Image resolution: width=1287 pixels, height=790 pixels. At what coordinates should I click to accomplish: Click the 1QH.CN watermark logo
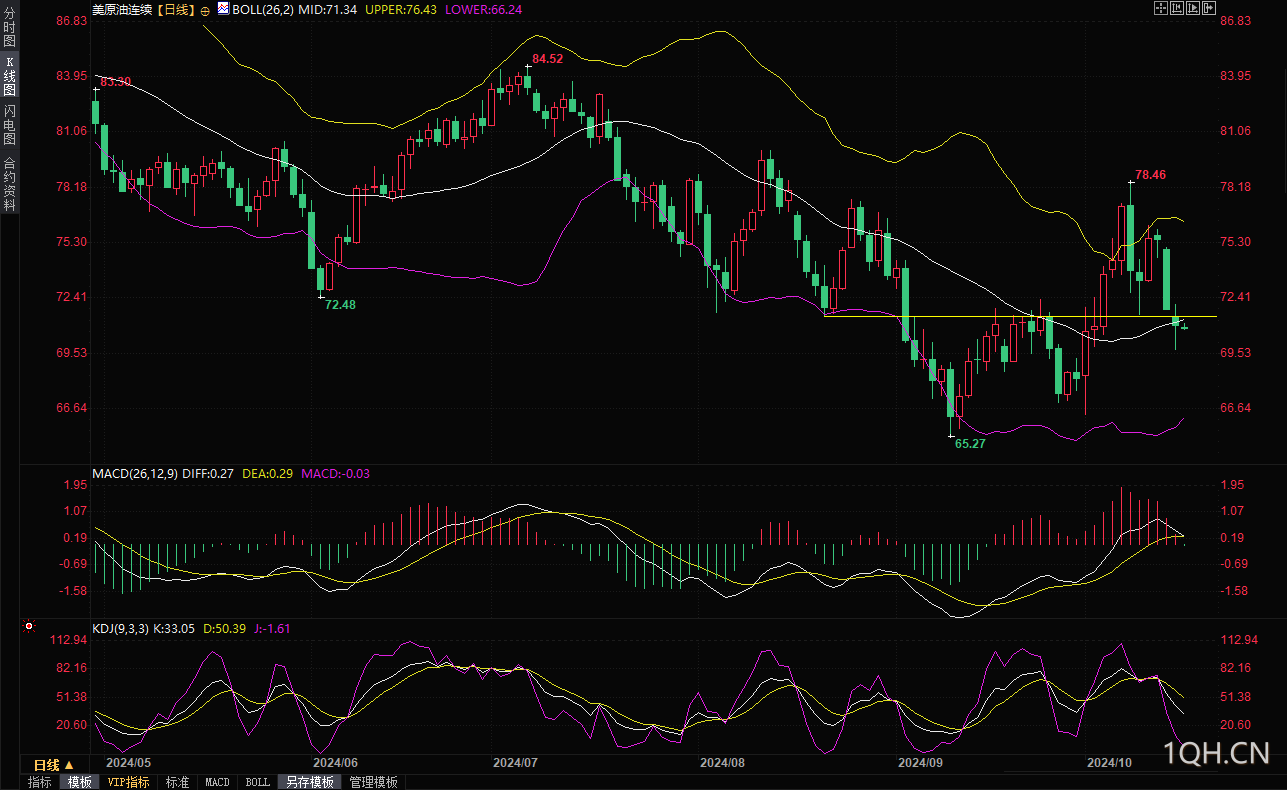click(x=1217, y=753)
